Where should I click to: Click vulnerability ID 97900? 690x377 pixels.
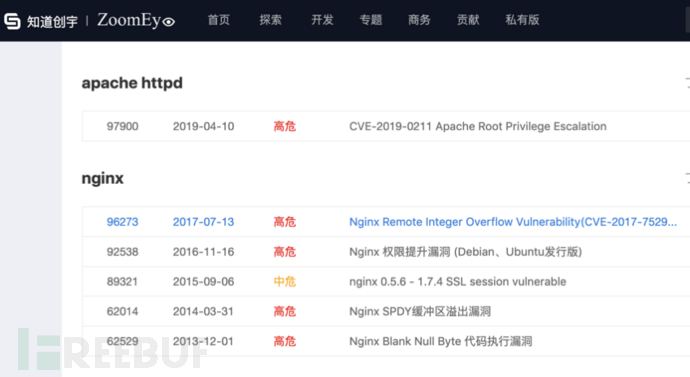click(x=122, y=126)
